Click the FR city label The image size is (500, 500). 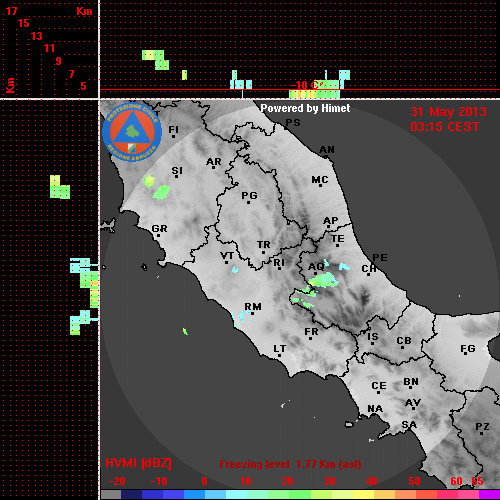[311, 332]
